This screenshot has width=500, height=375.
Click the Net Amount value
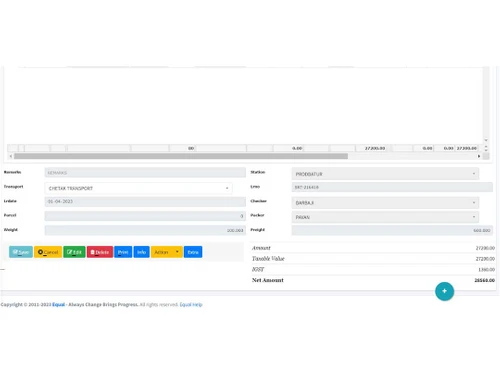click(485, 280)
